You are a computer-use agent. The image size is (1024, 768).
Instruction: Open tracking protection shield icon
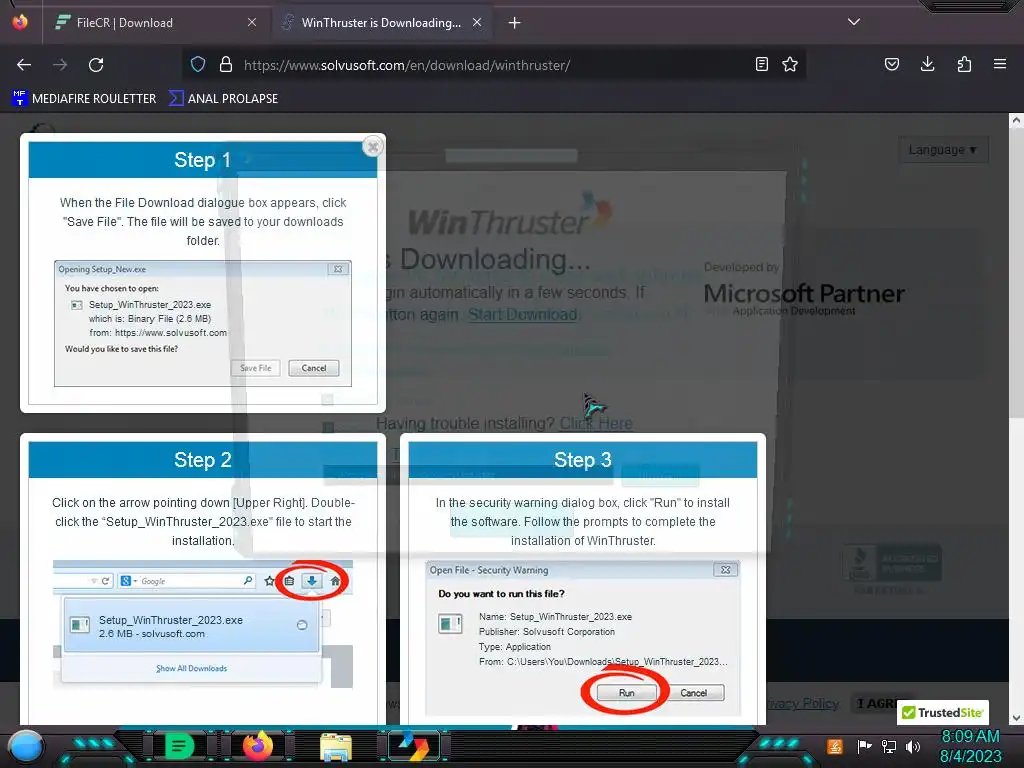pyautogui.click(x=198, y=64)
